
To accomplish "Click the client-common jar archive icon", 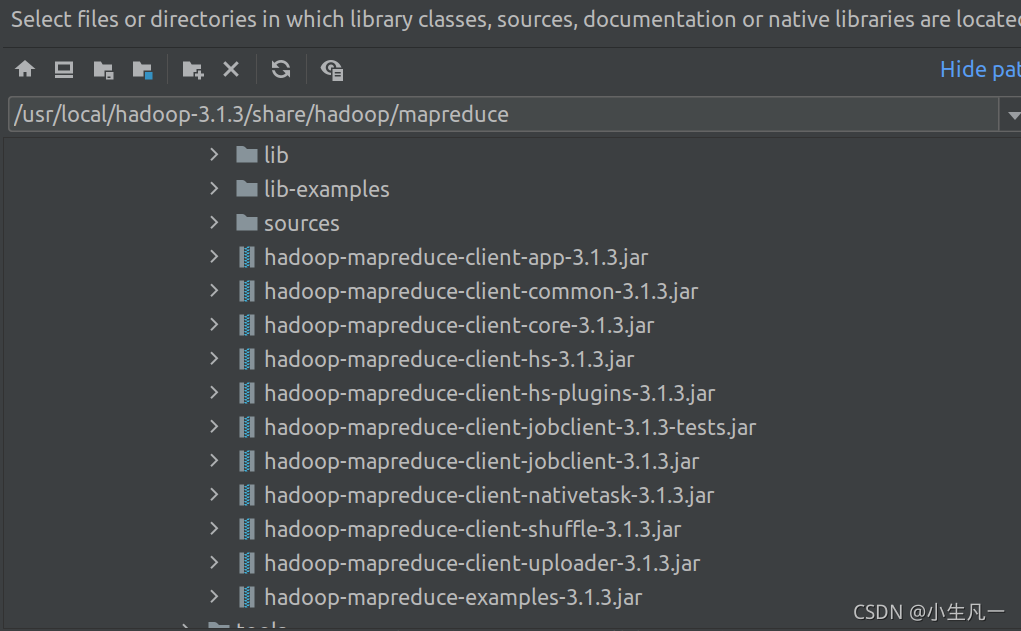I will [247, 291].
